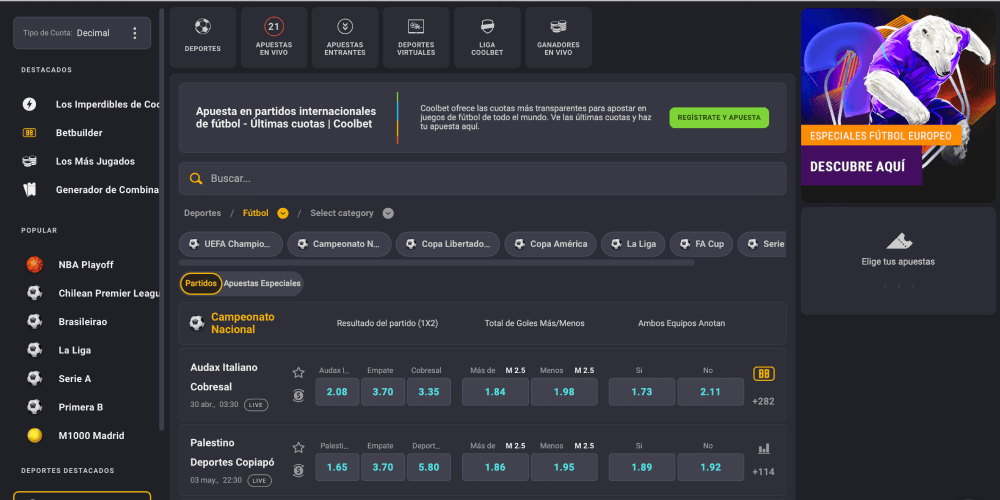Image resolution: width=1000 pixels, height=500 pixels.
Task: Open NBA Playoff in the Popular list
Action: point(85,265)
